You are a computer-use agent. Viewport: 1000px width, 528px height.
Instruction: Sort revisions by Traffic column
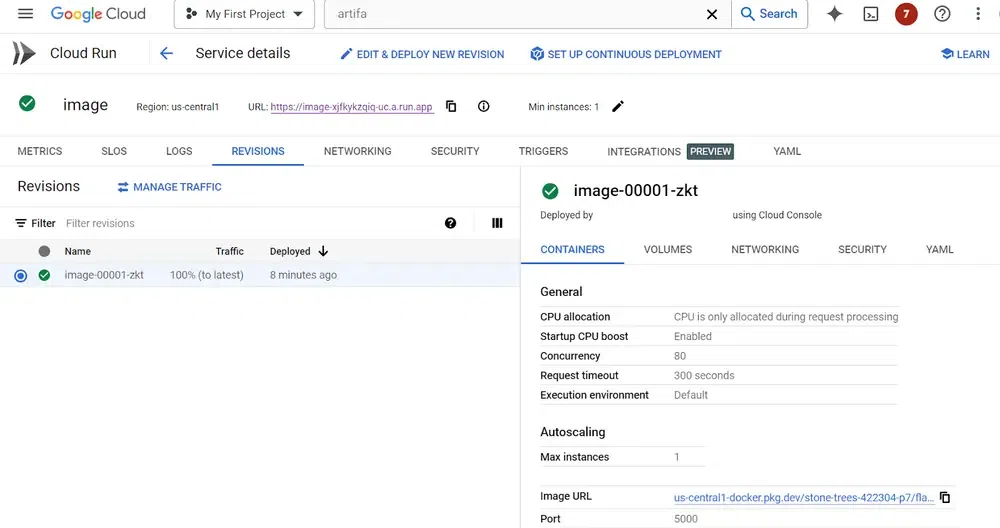[x=230, y=251]
